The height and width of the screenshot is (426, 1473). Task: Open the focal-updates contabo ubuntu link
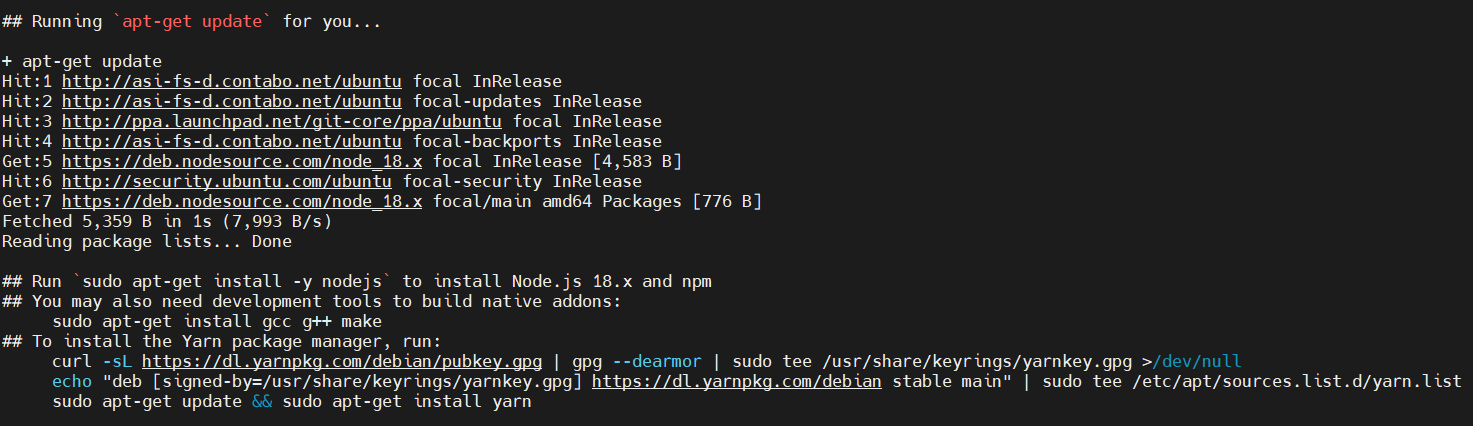(232, 101)
